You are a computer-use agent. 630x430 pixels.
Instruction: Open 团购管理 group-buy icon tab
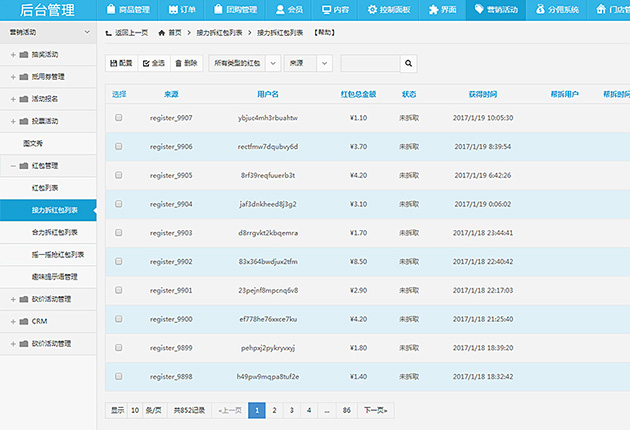click(x=218, y=9)
